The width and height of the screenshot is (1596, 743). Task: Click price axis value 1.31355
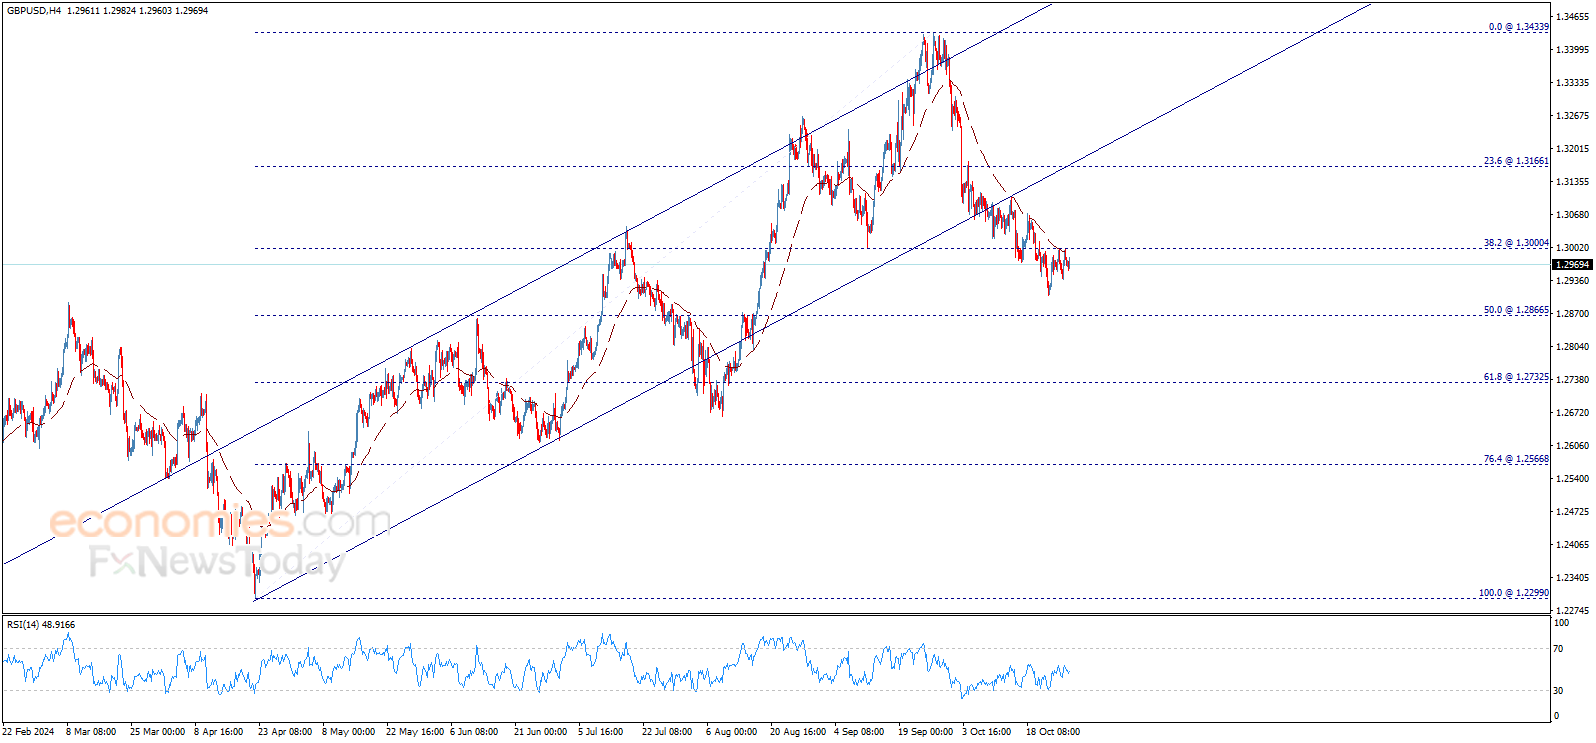point(1573,182)
